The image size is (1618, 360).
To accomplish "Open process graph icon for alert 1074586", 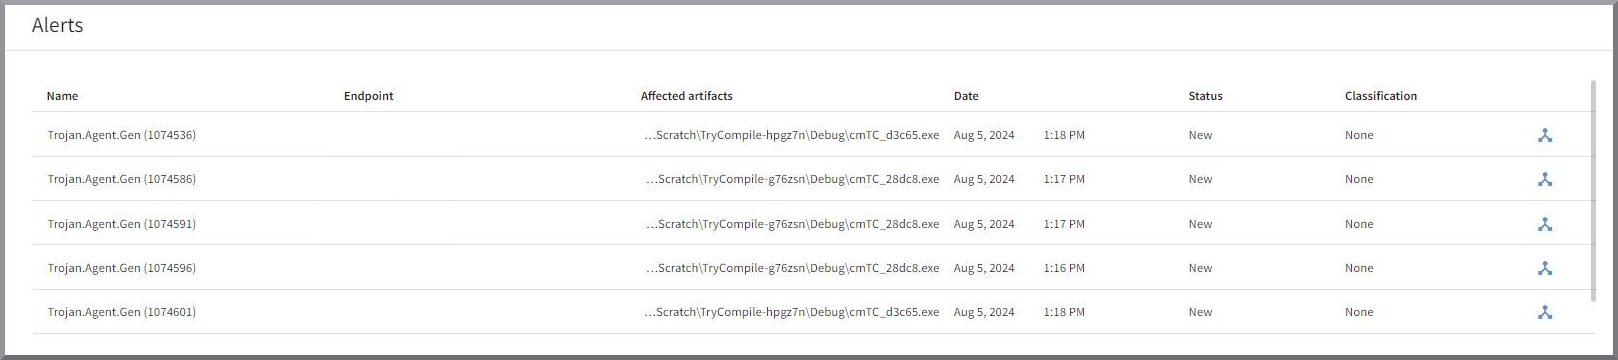I will click(x=1545, y=179).
